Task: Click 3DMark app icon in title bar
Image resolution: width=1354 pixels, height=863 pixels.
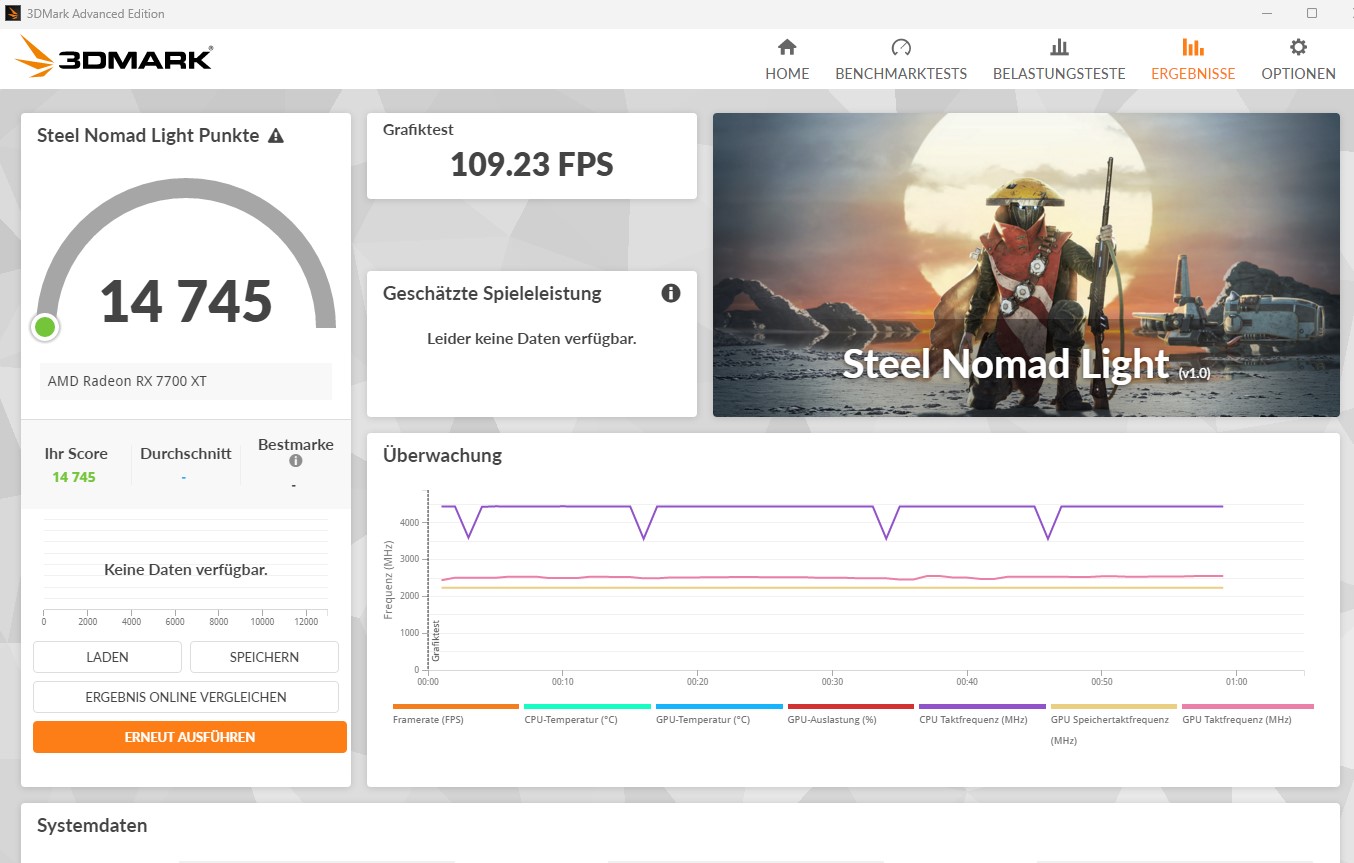Action: [14, 14]
